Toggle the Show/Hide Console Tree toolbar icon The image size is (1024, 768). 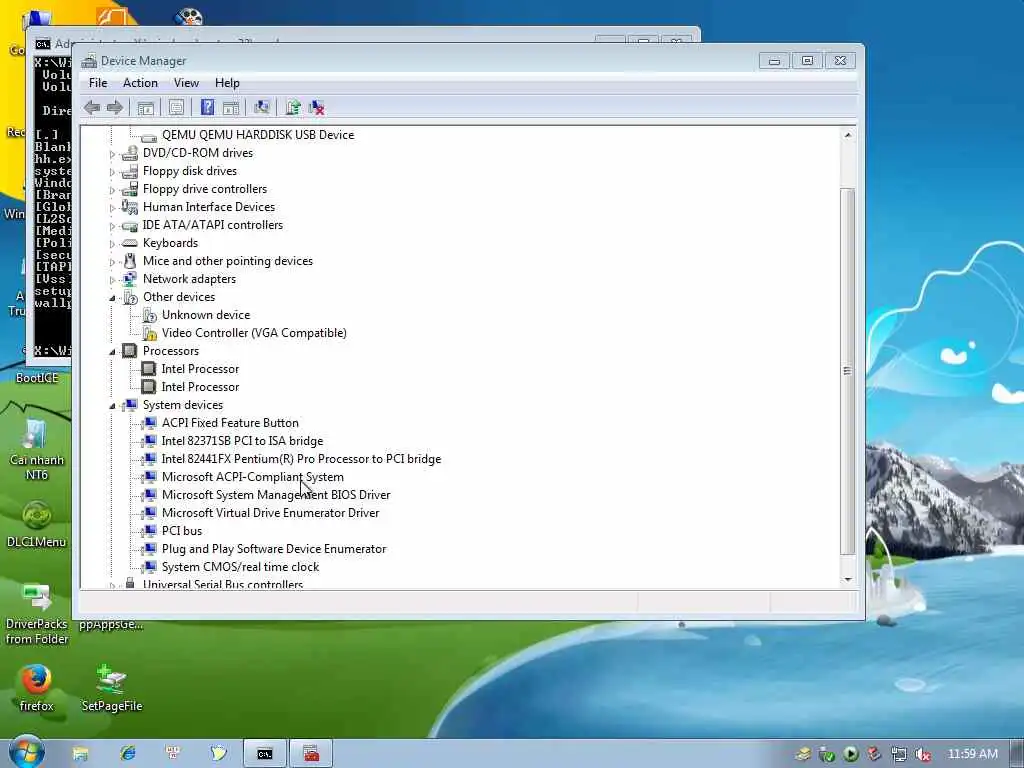[146, 108]
